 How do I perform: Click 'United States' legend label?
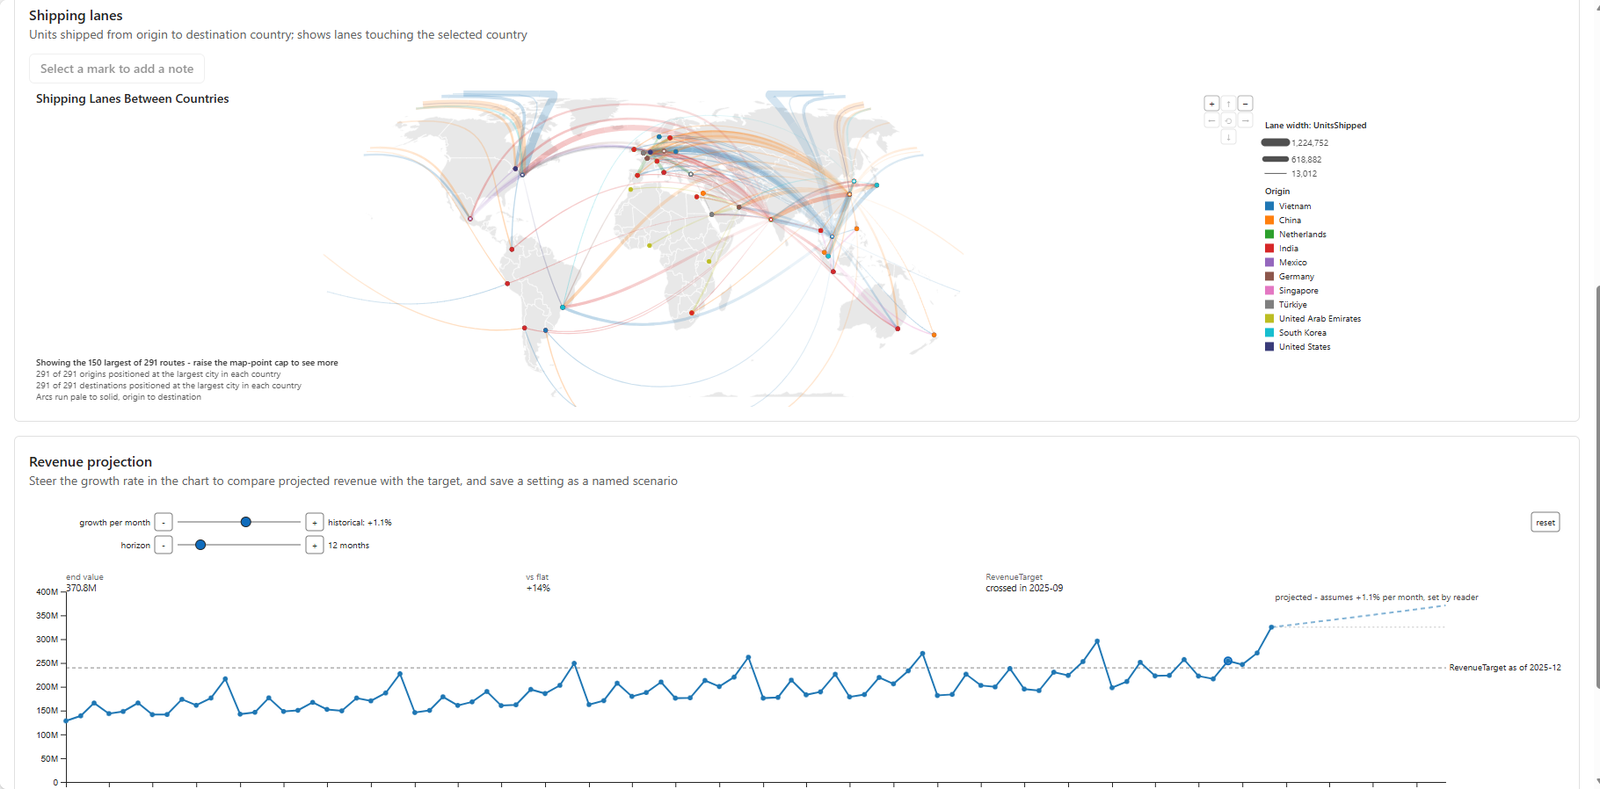coord(1305,347)
